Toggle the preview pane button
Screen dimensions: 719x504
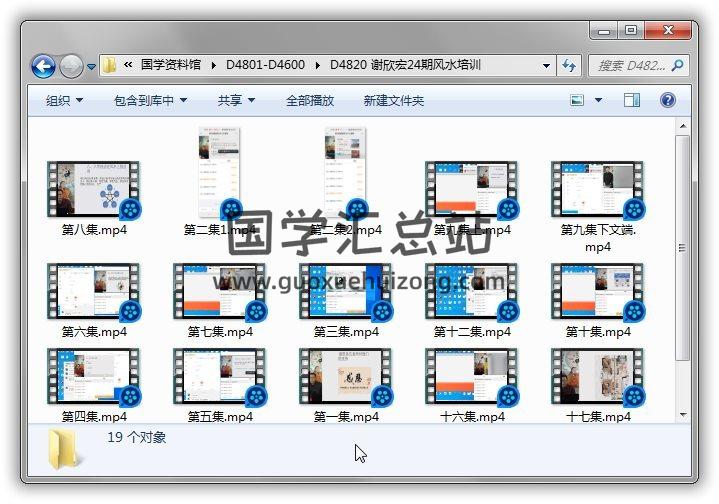pyautogui.click(x=631, y=100)
